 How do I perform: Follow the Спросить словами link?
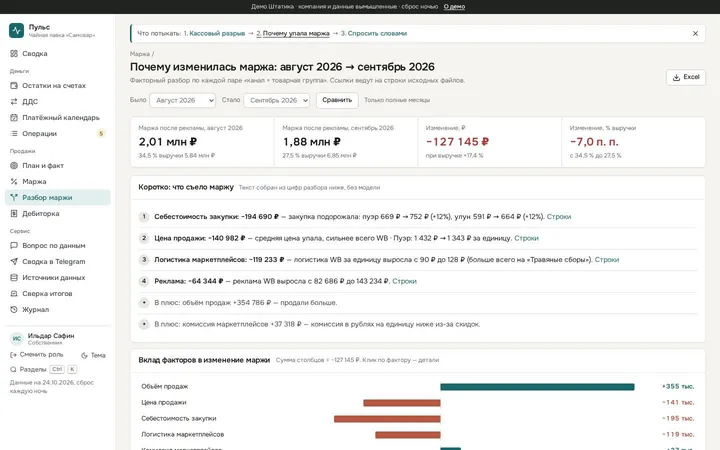tap(377, 34)
